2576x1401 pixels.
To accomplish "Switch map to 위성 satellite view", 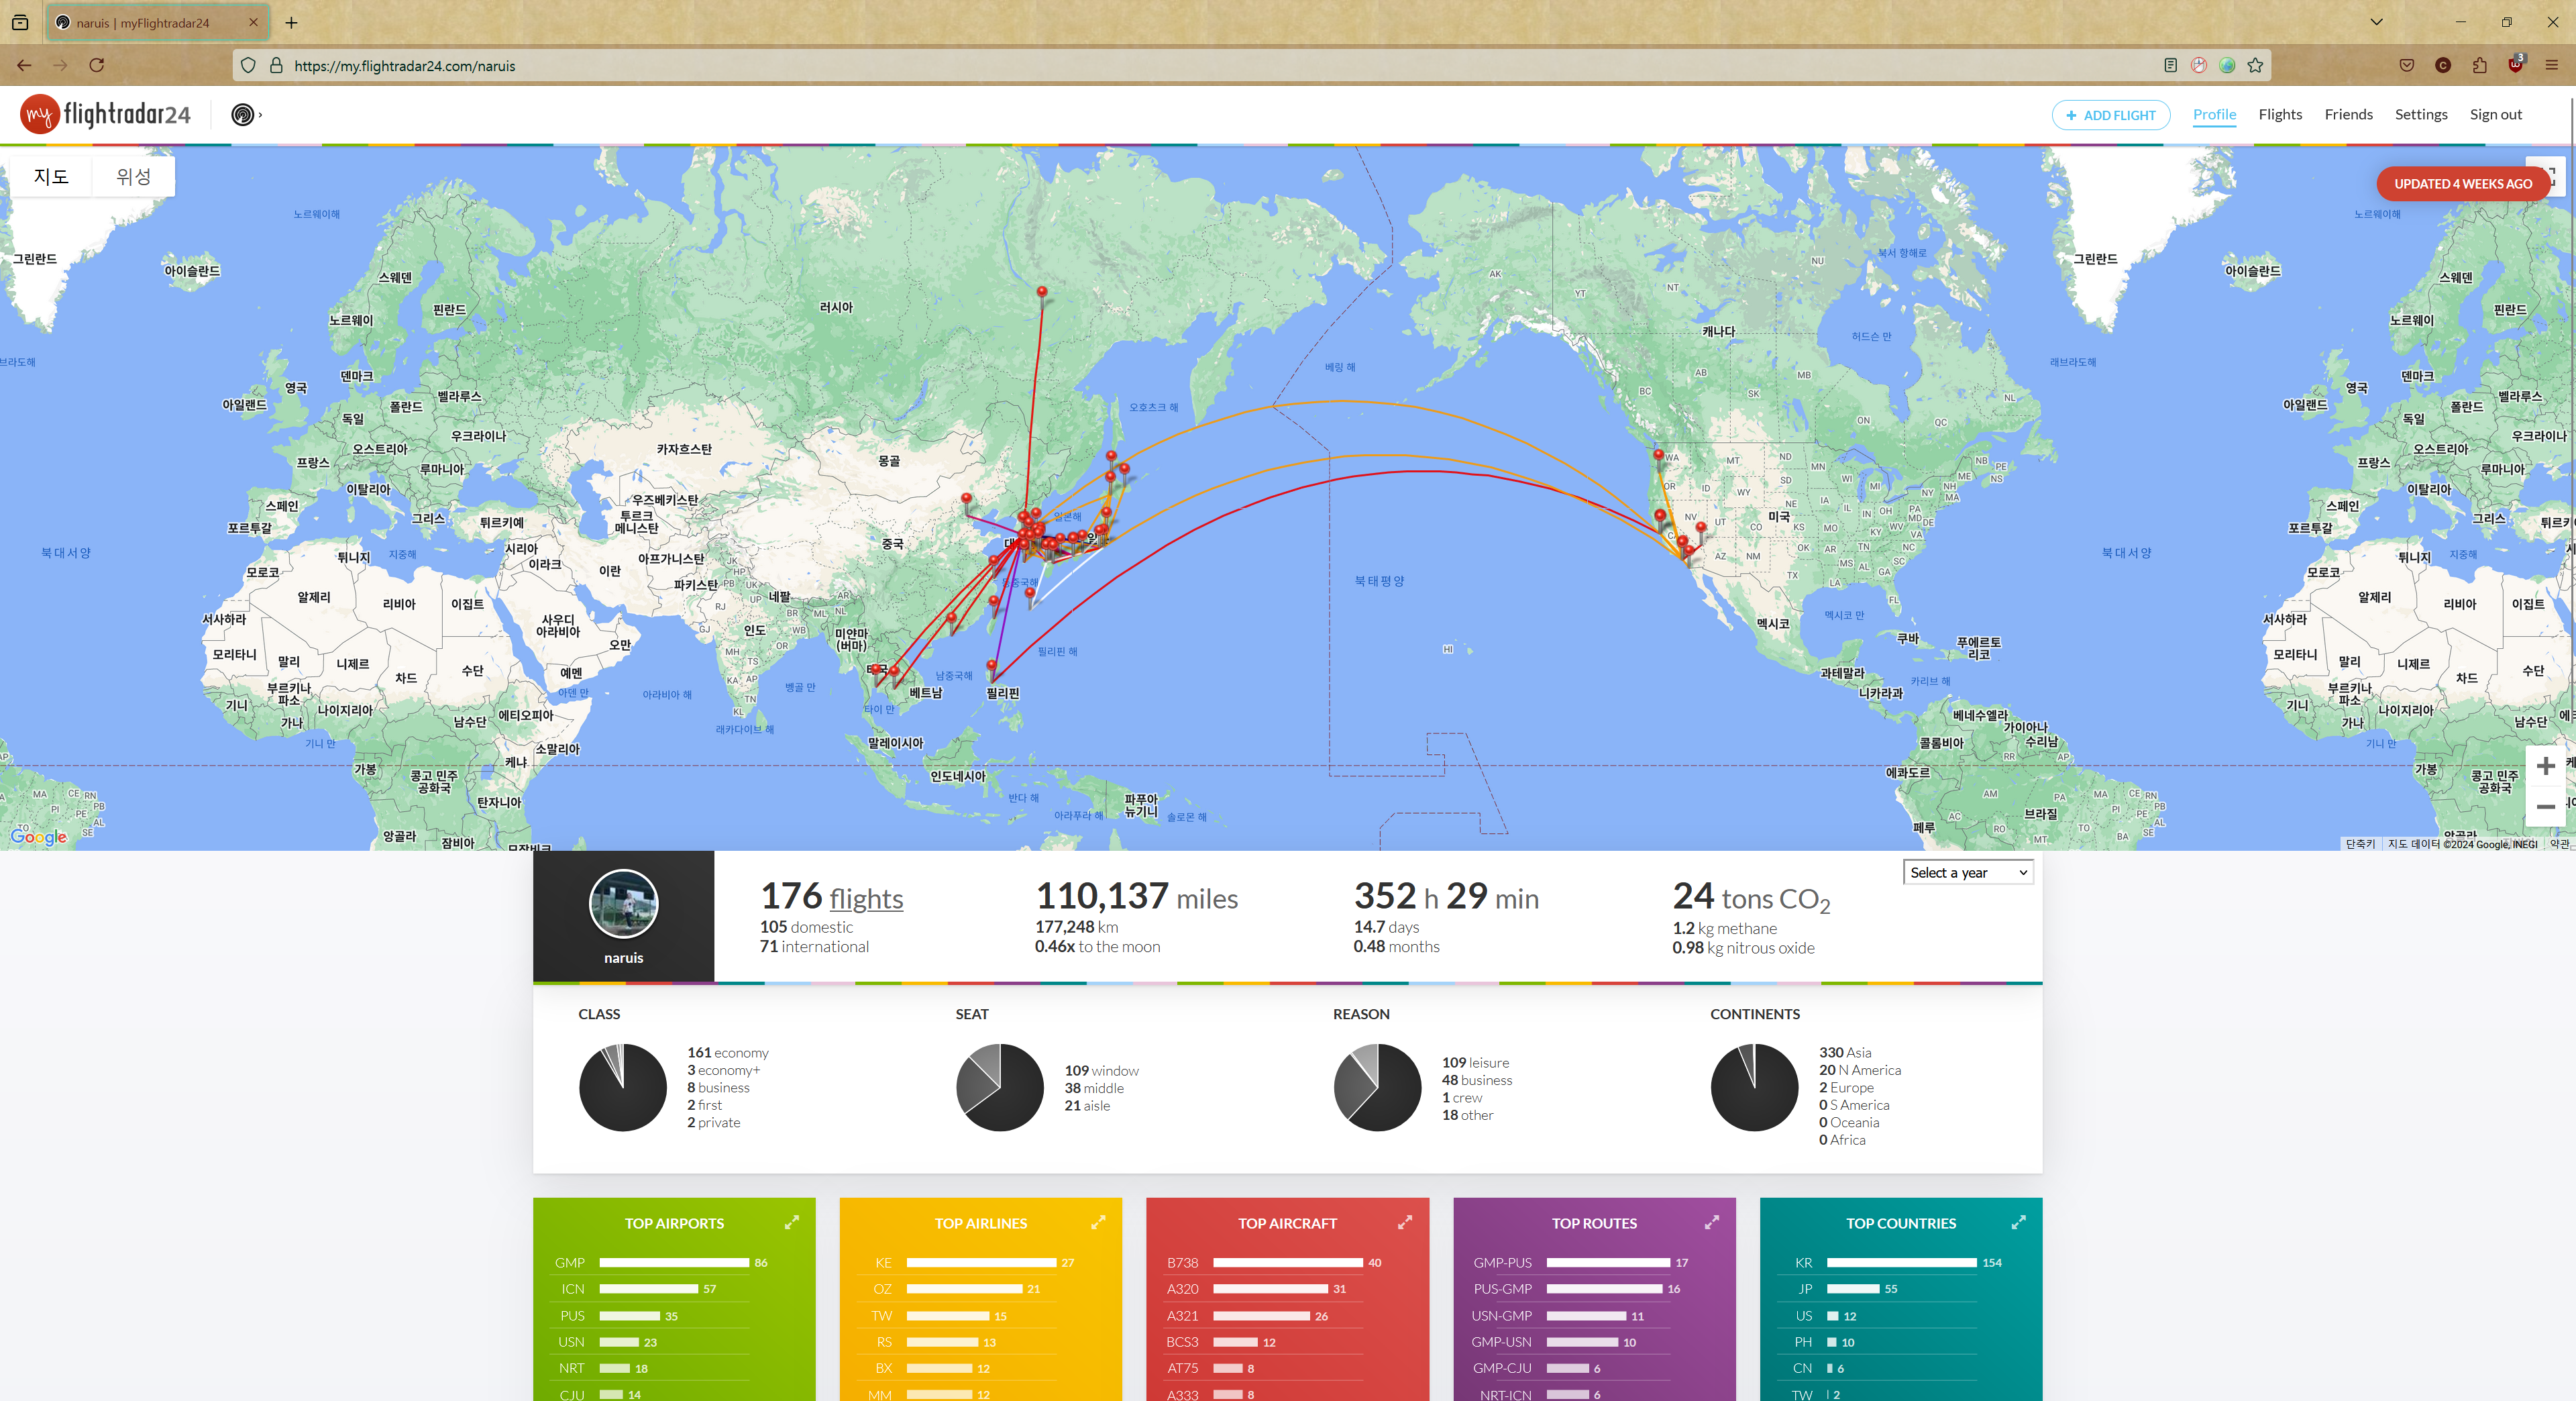I will click(x=133, y=177).
